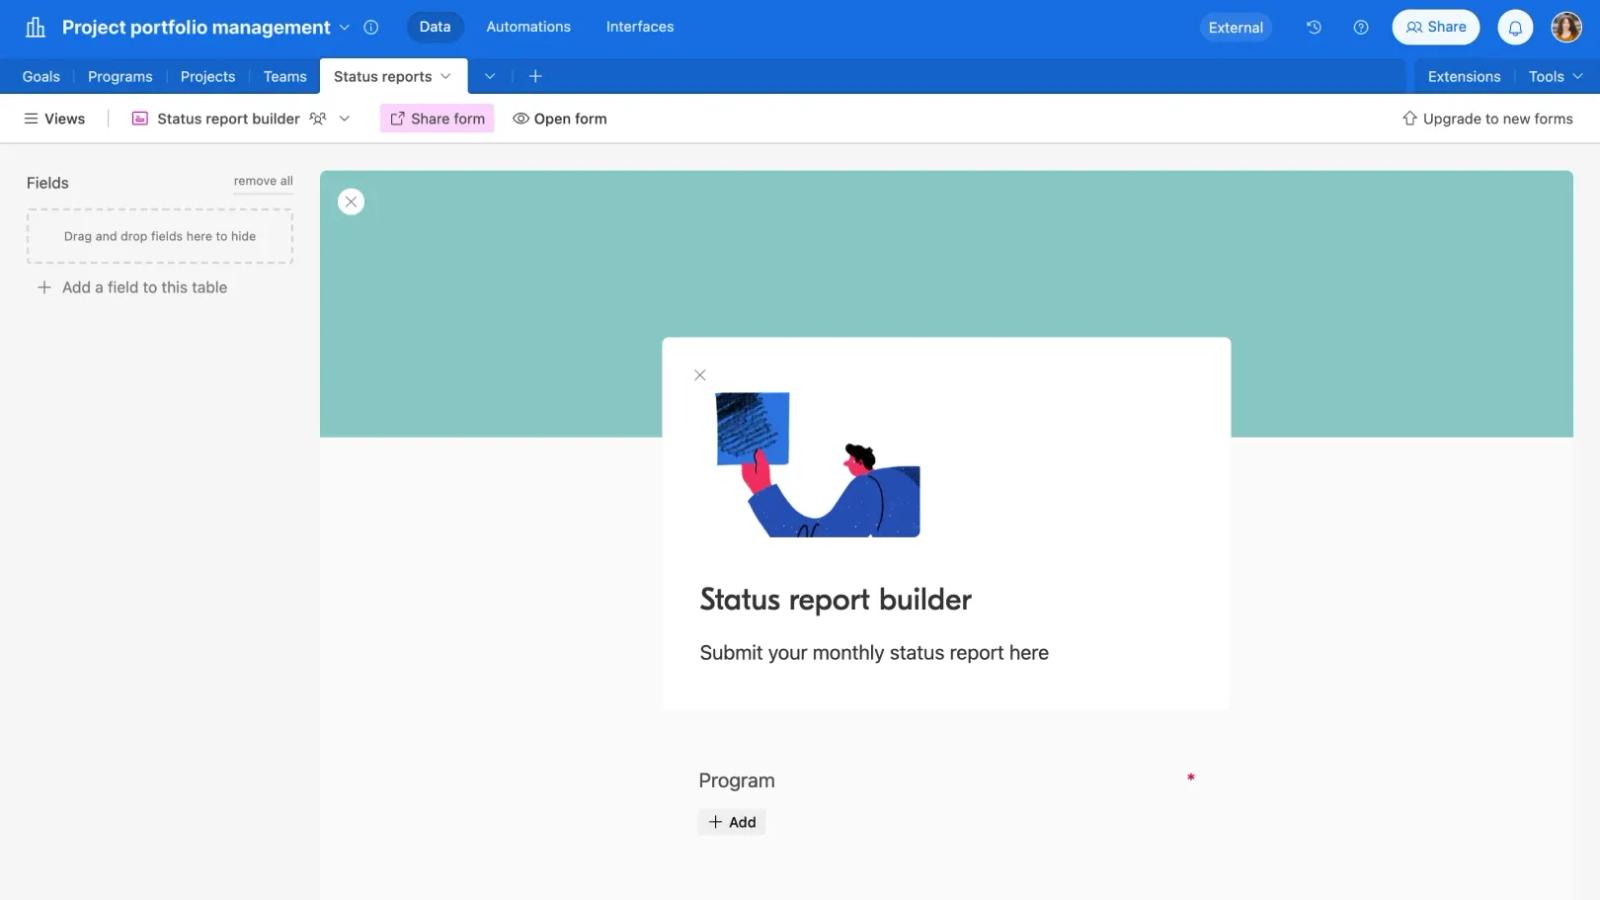The height and width of the screenshot is (900, 1600).
Task: Add a new table with plus icon
Action: click(535, 76)
